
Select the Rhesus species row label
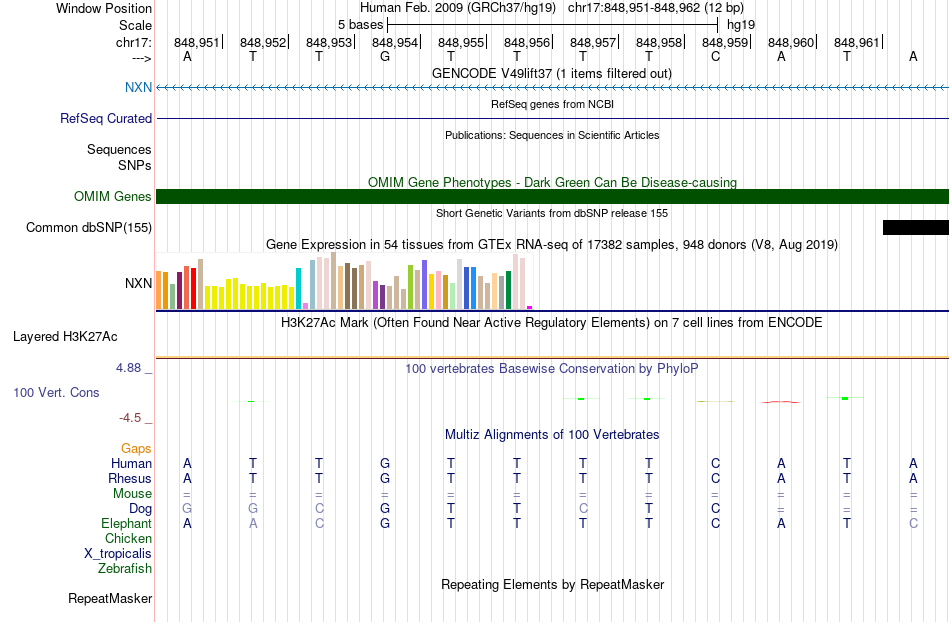(x=130, y=478)
